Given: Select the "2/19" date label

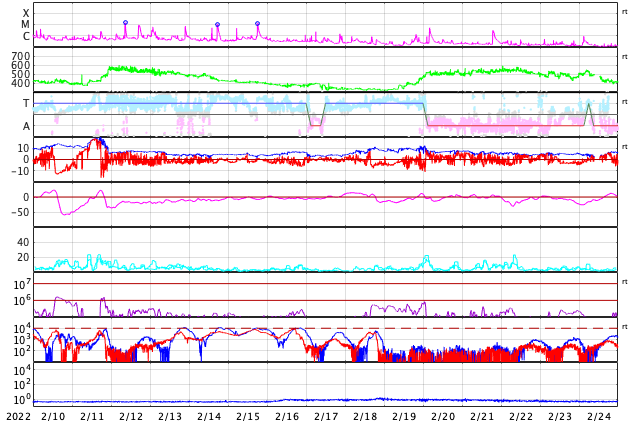Looking at the screenshot, I should point(404,416).
